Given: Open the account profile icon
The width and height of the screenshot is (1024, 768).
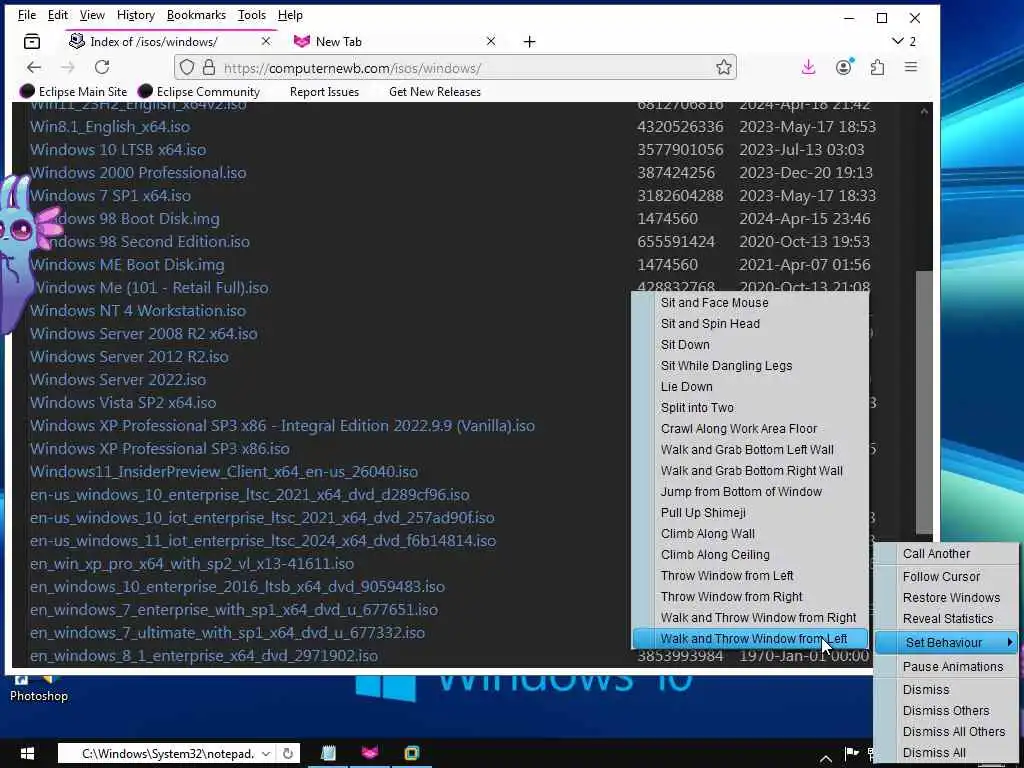Looking at the screenshot, I should (x=844, y=67).
